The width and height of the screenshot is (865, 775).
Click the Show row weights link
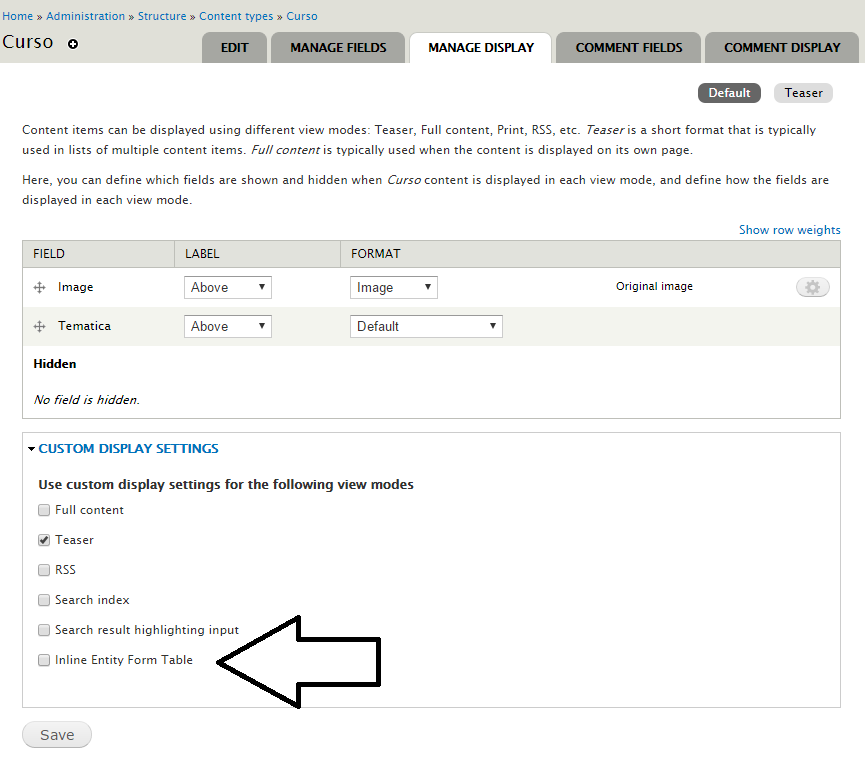[789, 230]
